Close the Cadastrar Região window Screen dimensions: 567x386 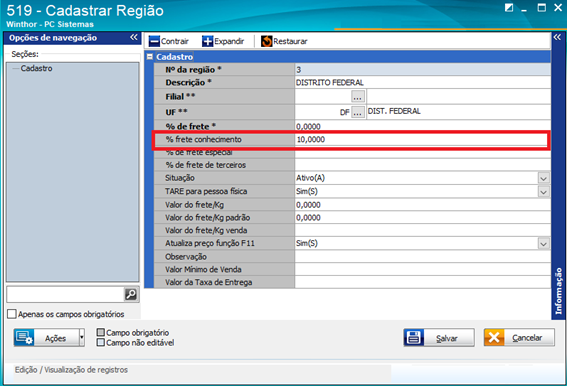point(558,8)
